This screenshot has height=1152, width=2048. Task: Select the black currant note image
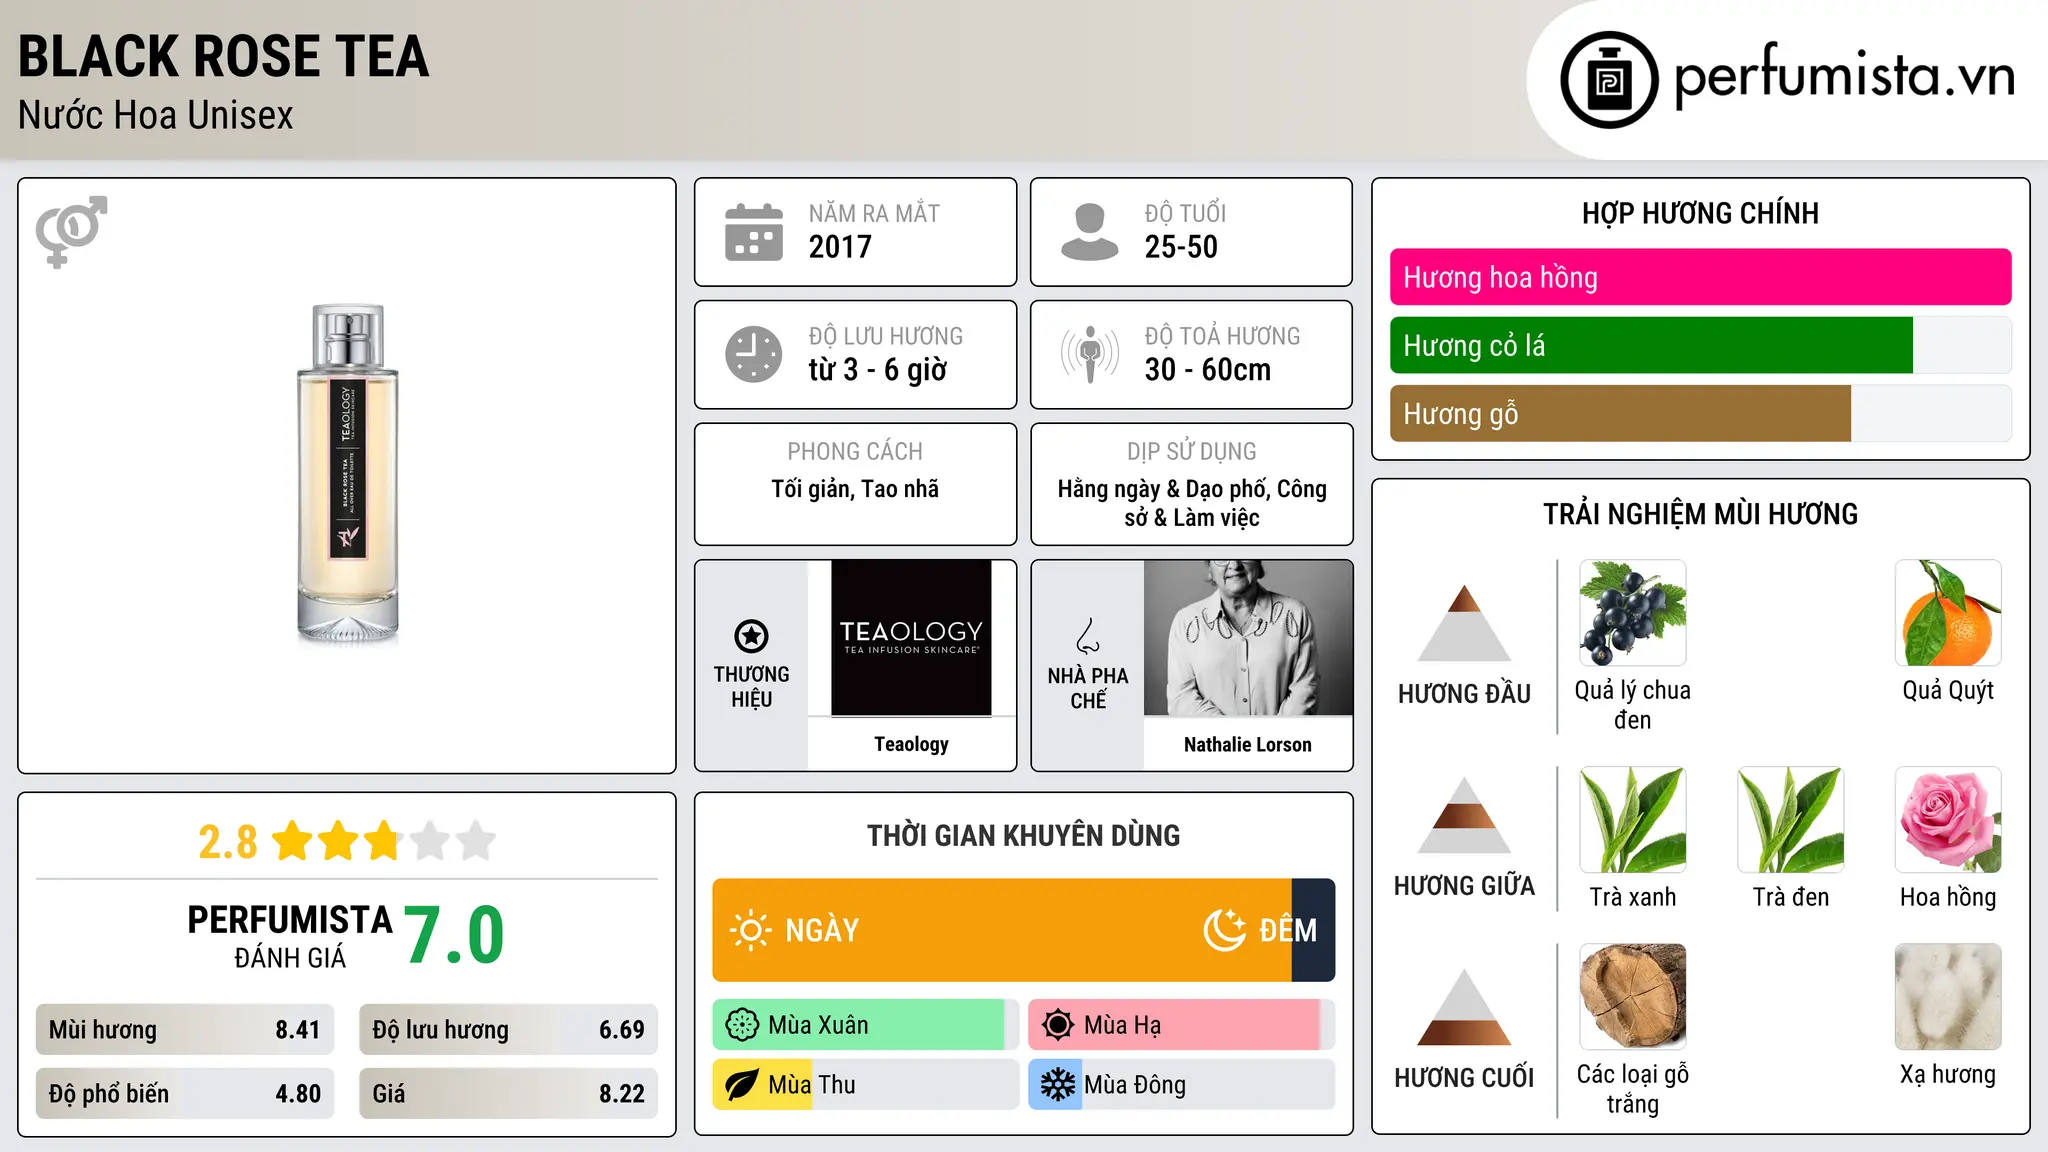click(1632, 613)
